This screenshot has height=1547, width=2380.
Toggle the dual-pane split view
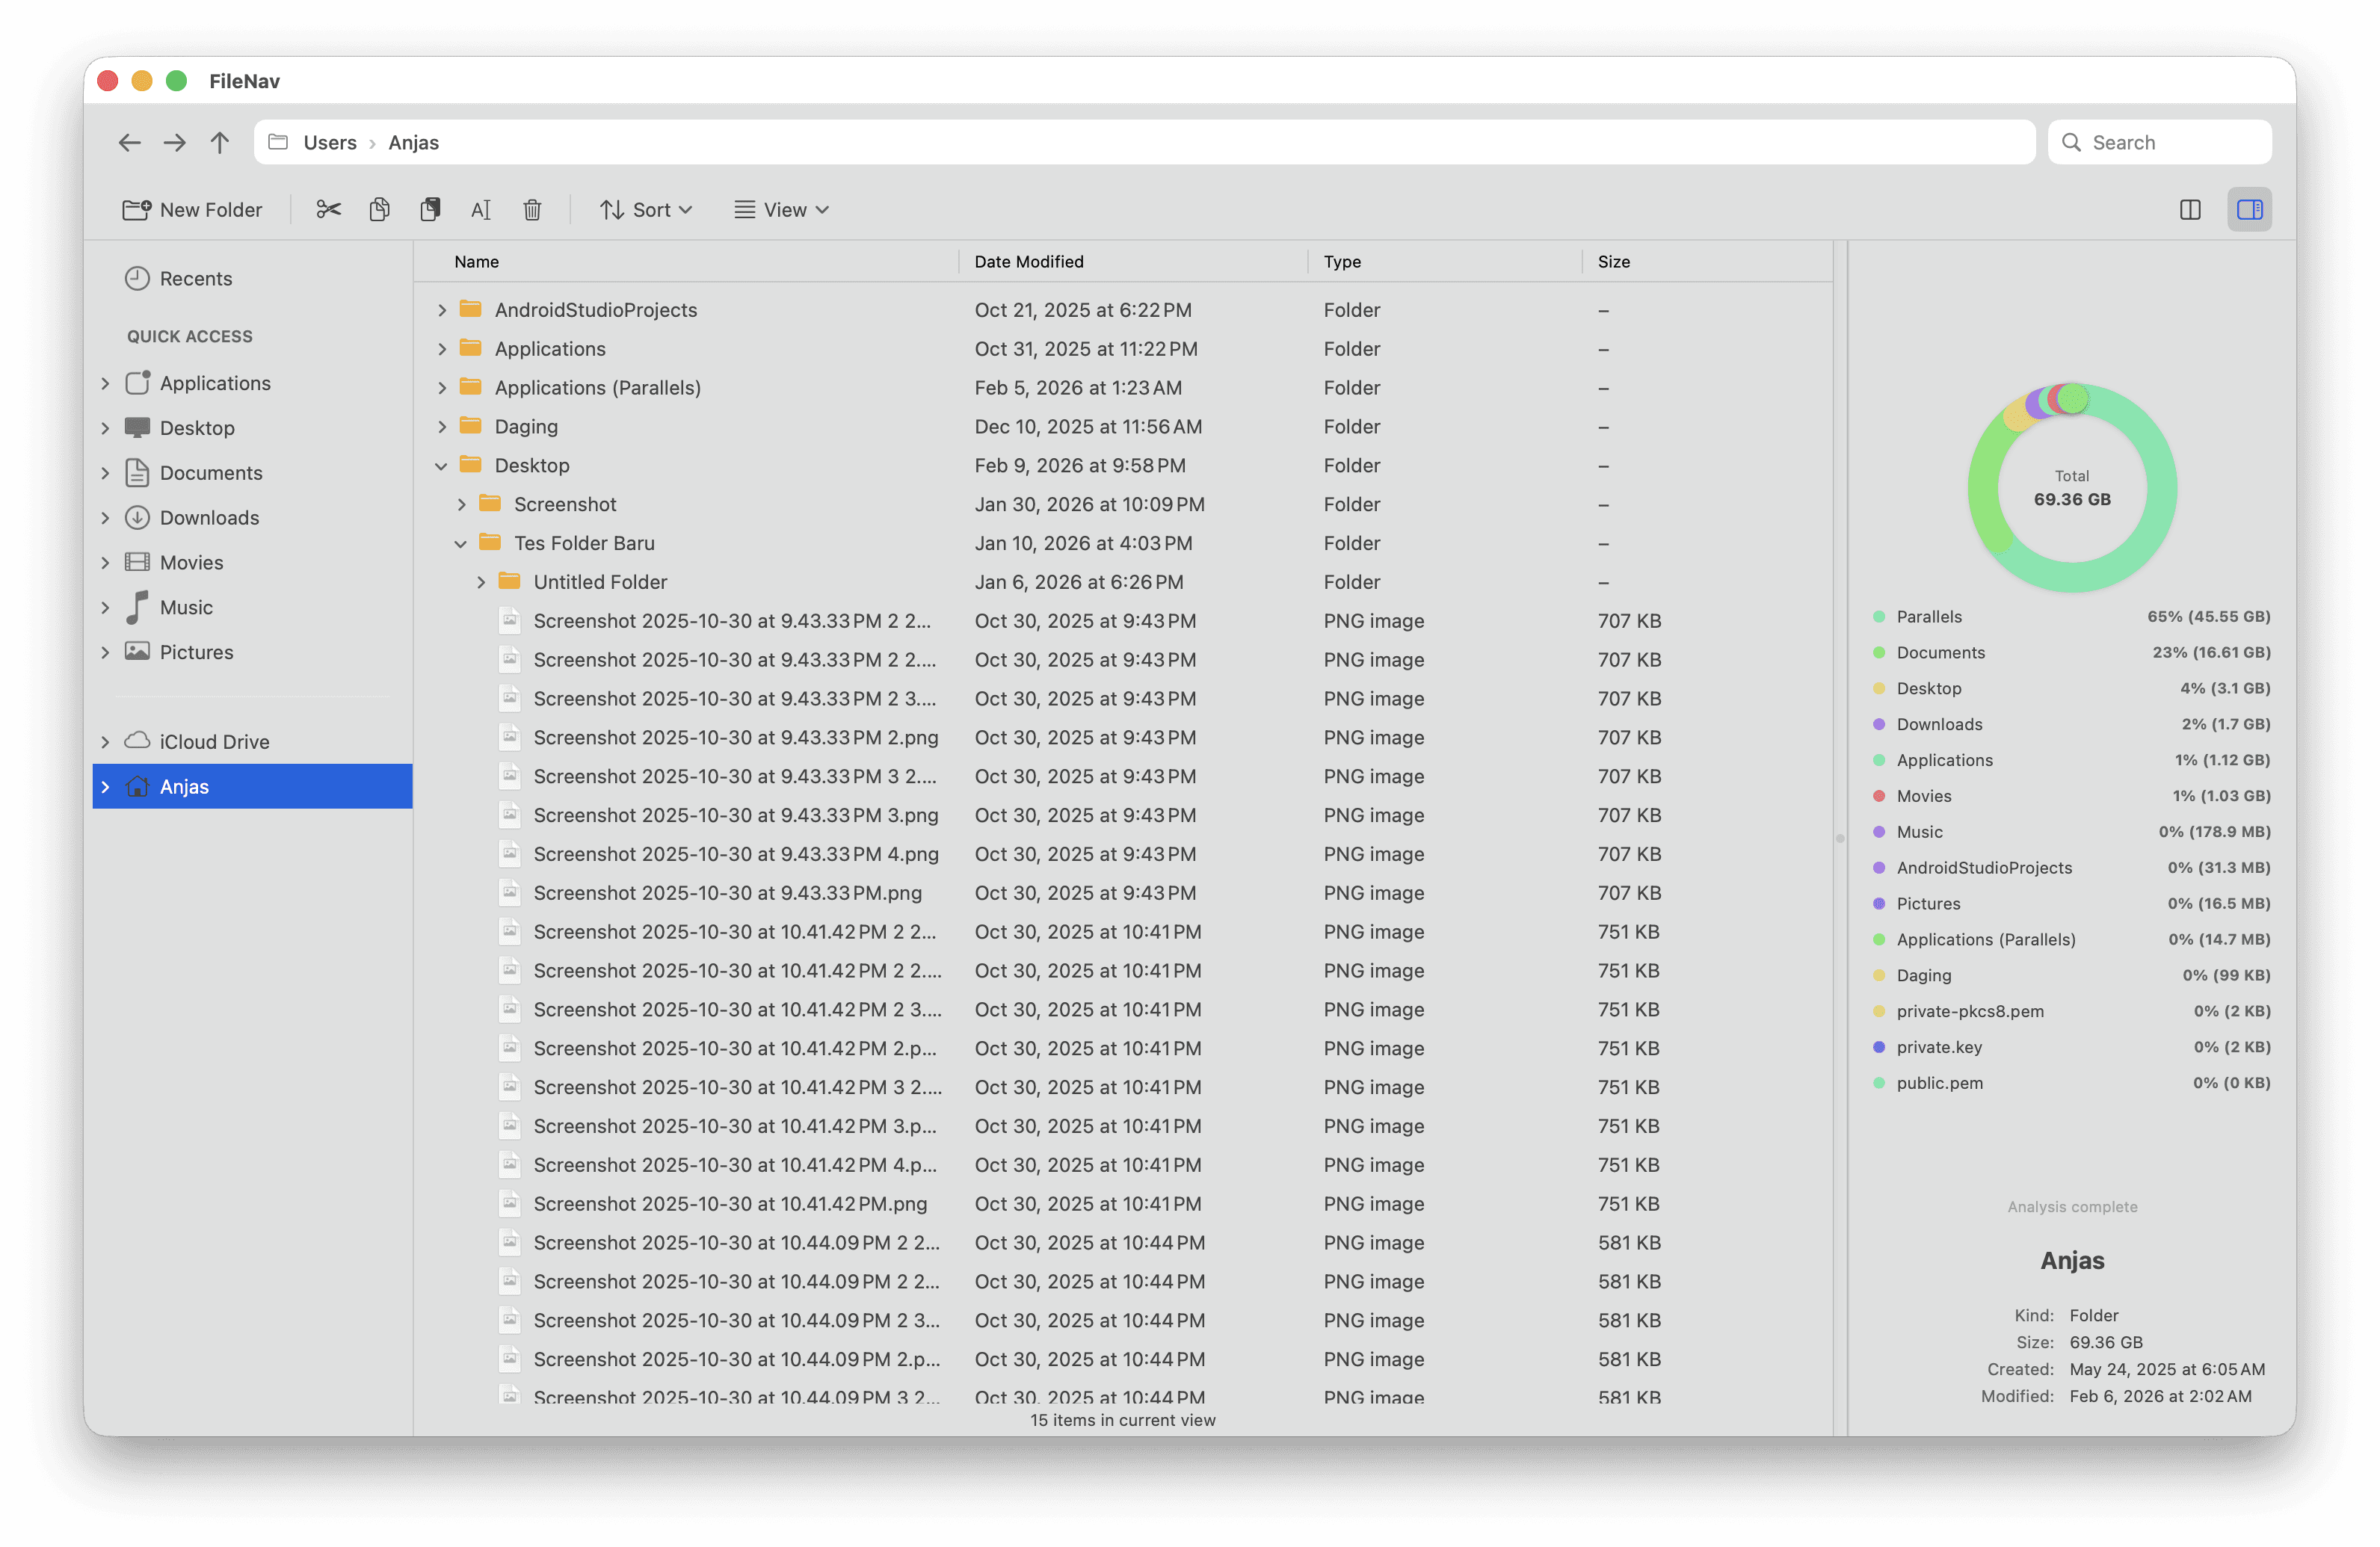[2189, 209]
